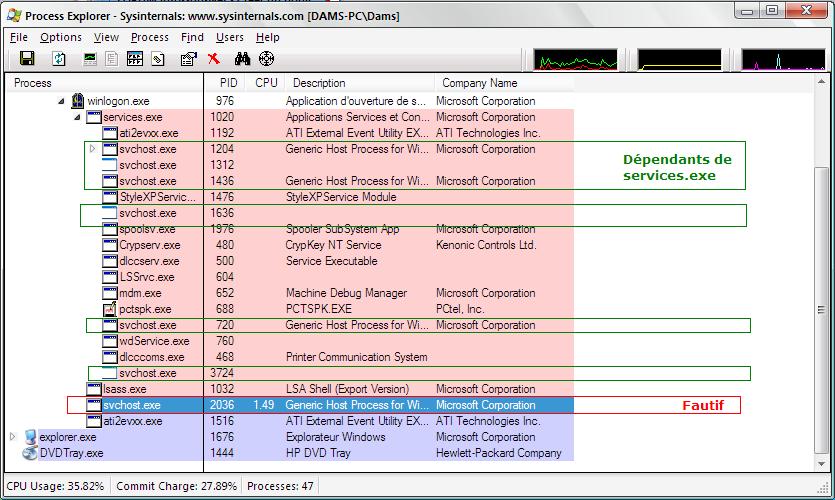Click 'CPU Usage: 35.82%' in status bar
Viewport: 835px width, 500px height.
pos(55,486)
